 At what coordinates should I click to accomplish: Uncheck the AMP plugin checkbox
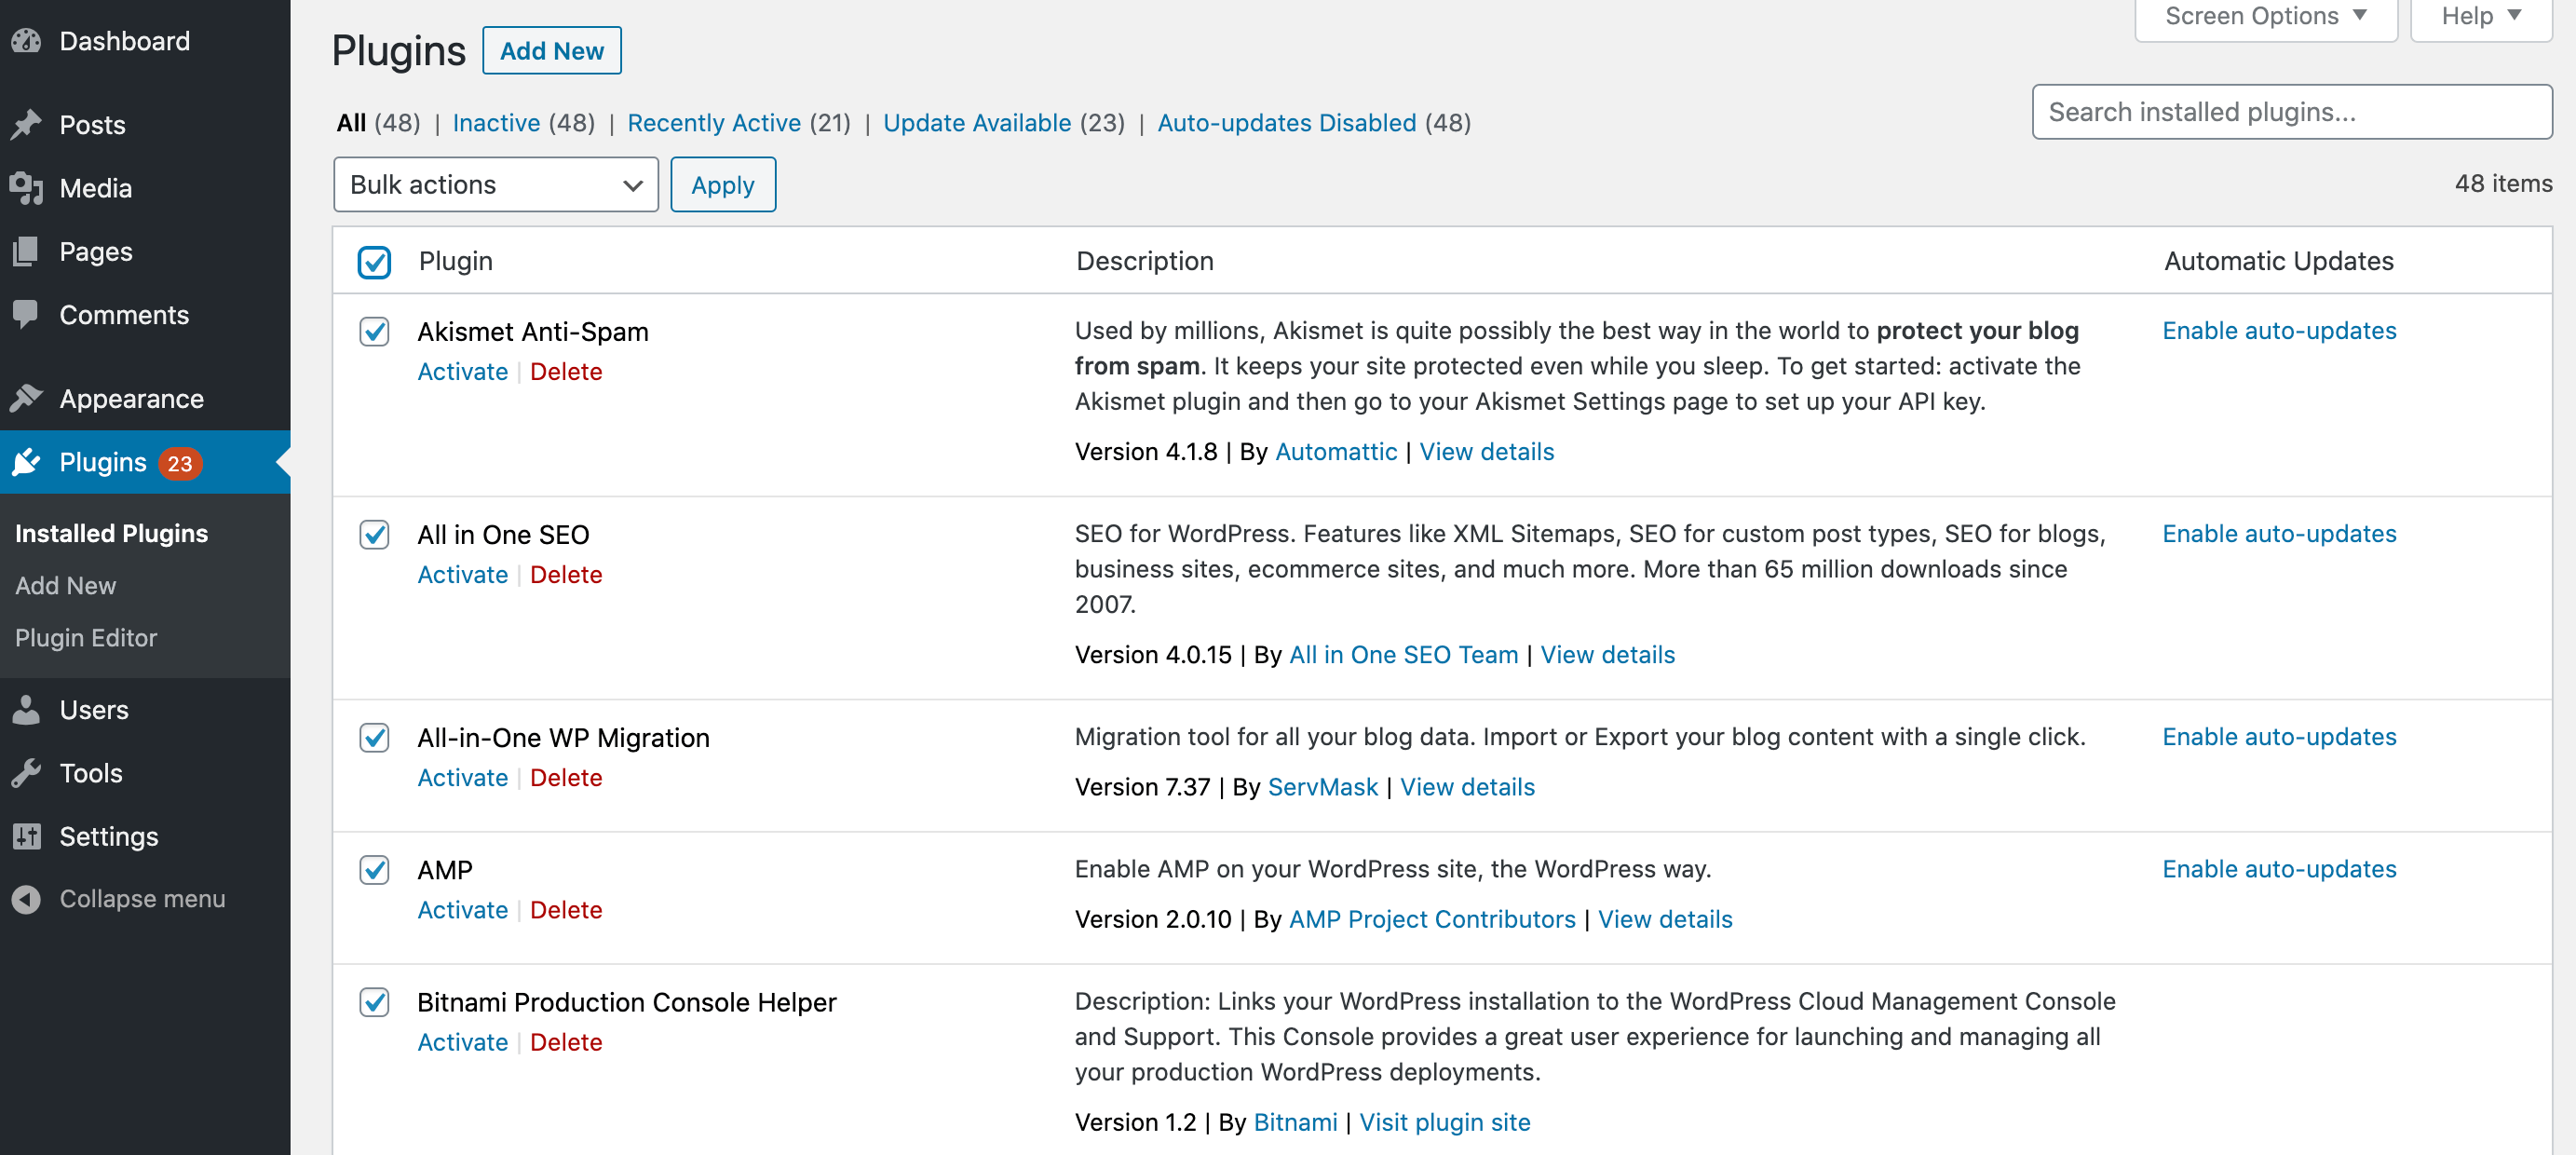click(374, 869)
